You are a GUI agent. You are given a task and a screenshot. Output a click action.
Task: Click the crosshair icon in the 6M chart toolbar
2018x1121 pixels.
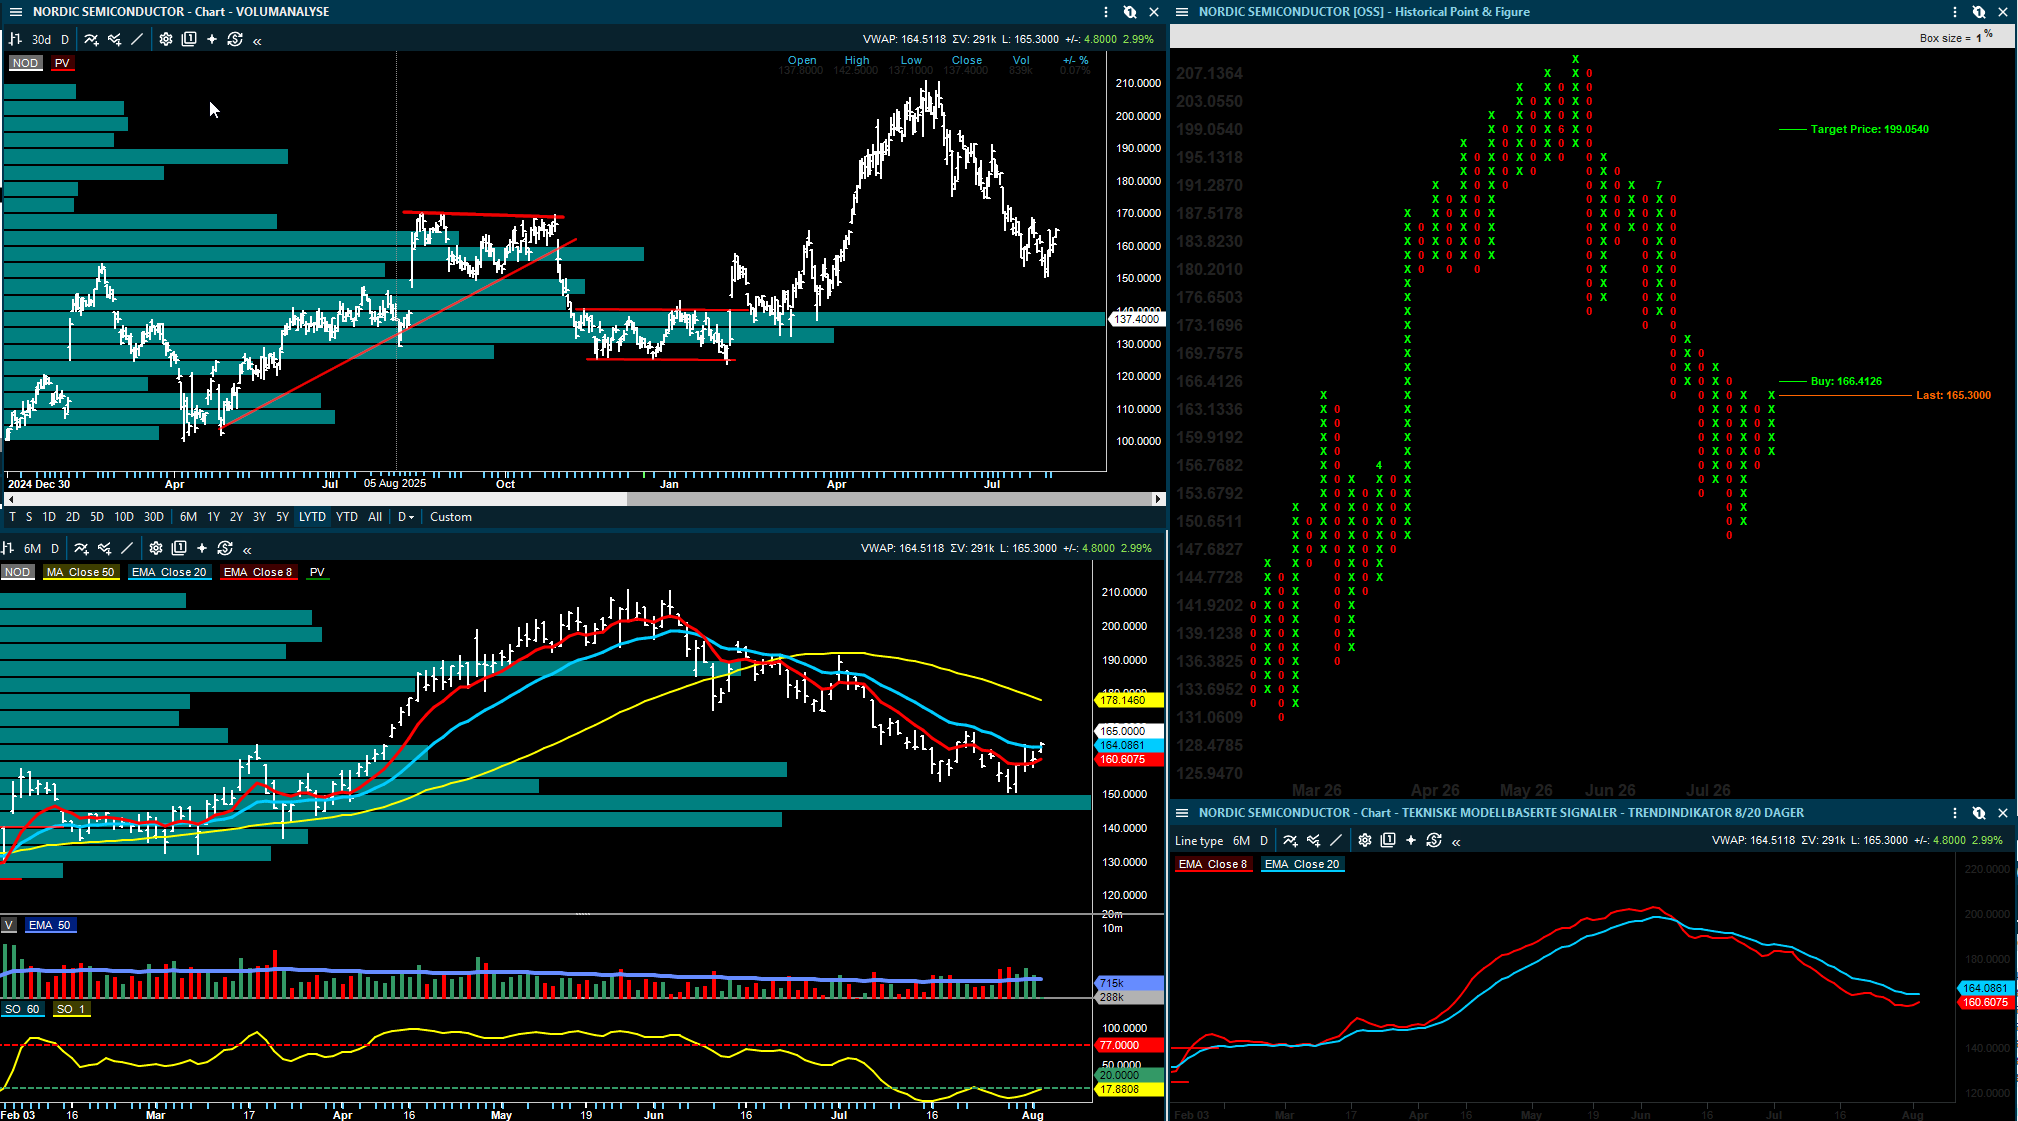pyautogui.click(x=202, y=548)
